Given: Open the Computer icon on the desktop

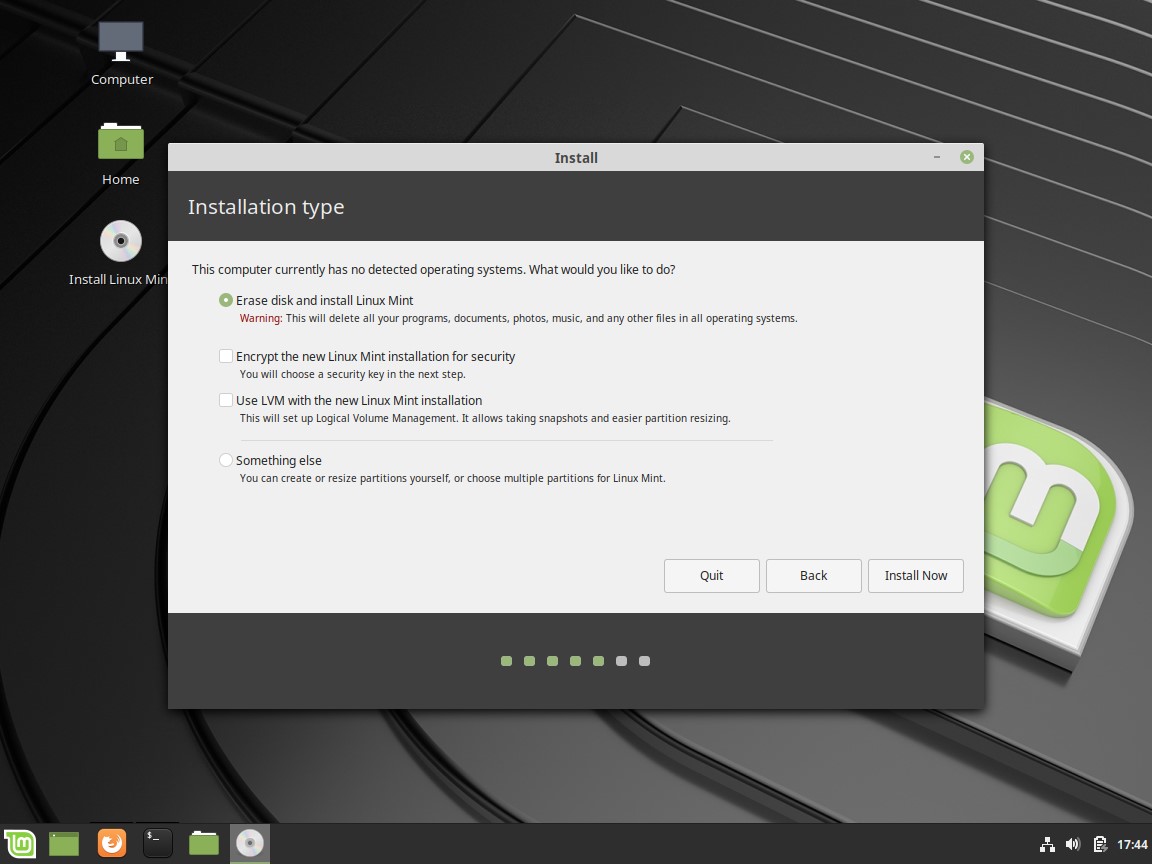Looking at the screenshot, I should (x=120, y=40).
